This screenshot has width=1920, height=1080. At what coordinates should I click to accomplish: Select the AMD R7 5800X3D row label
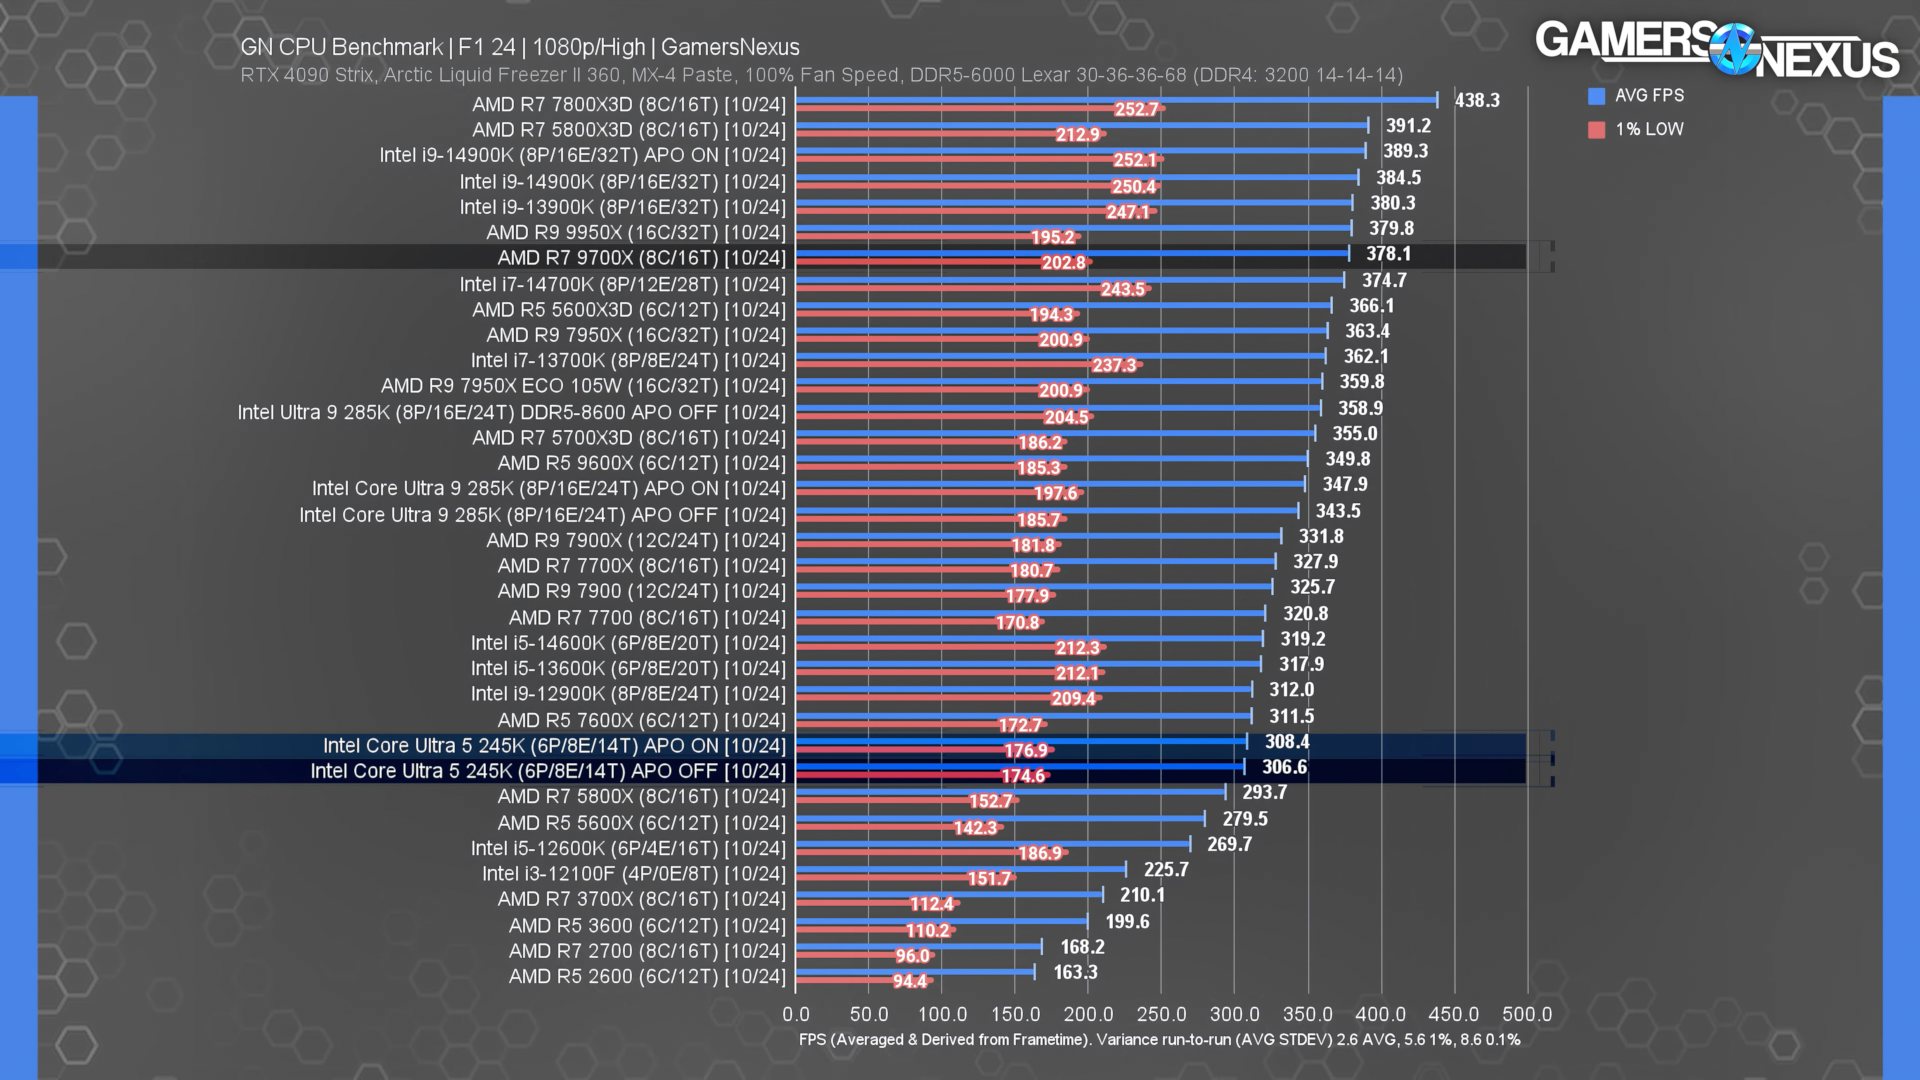coord(629,130)
